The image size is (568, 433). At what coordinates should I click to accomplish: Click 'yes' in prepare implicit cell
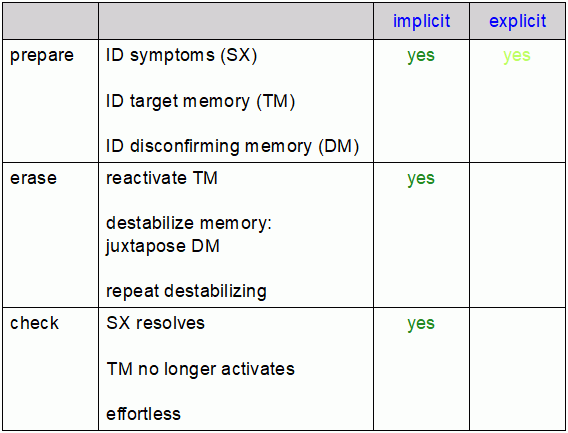click(421, 56)
